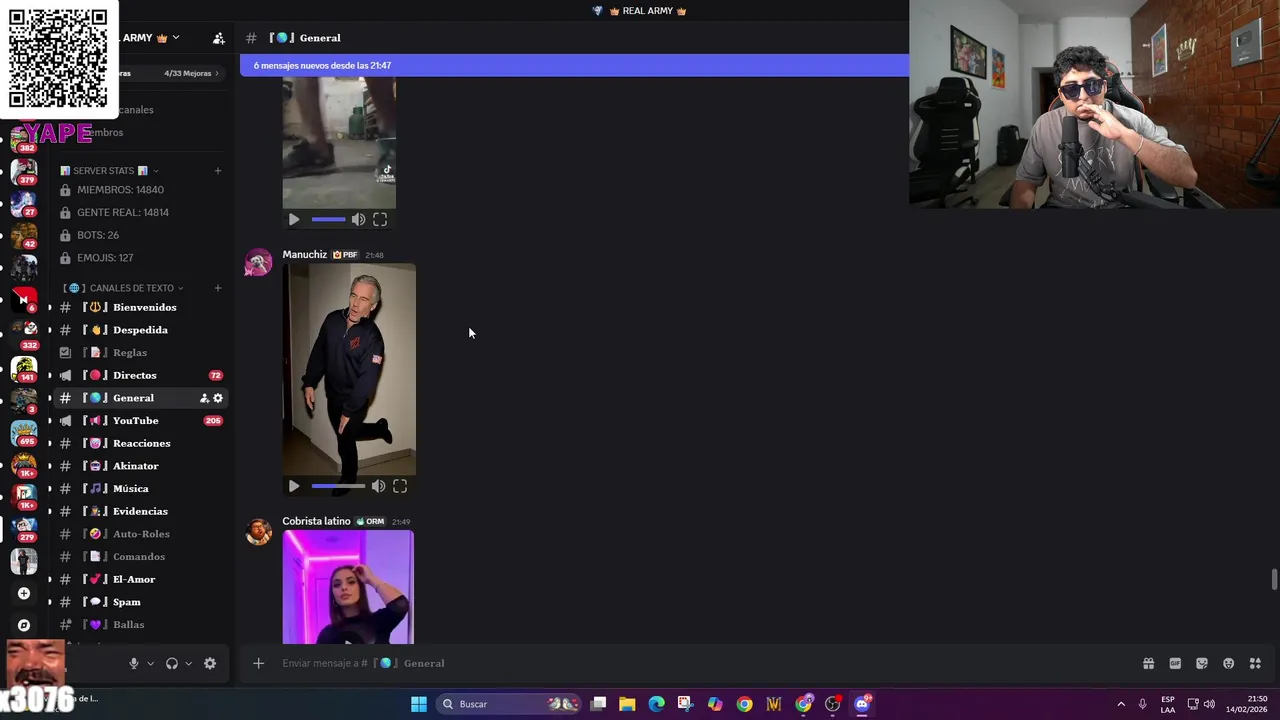Focus the Enviar mensaje input field

700,663
